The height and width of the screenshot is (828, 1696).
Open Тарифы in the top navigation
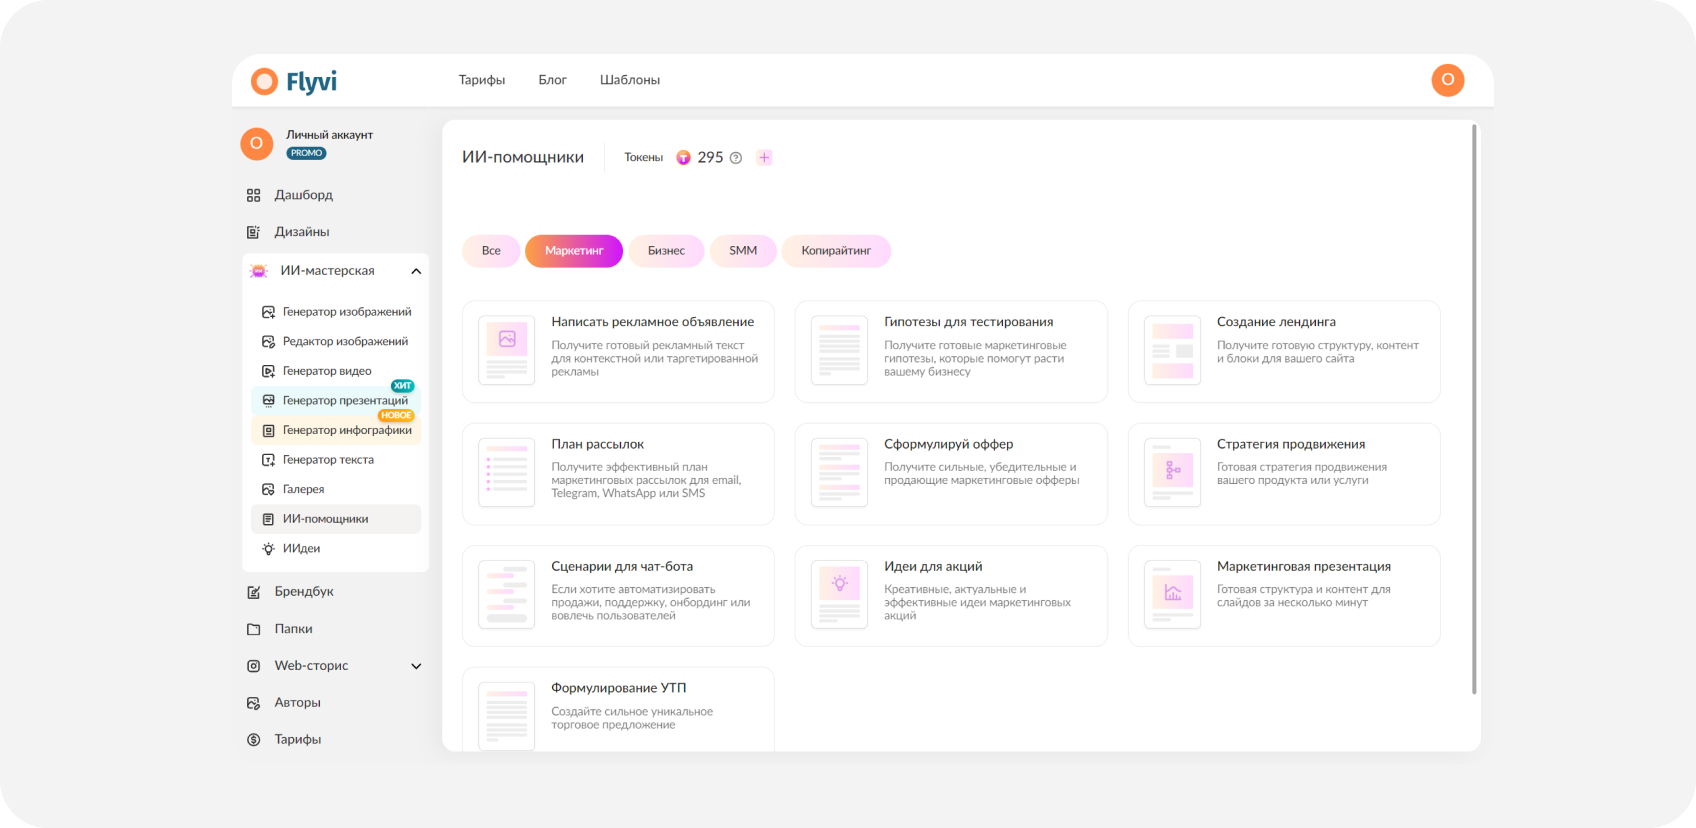point(482,80)
